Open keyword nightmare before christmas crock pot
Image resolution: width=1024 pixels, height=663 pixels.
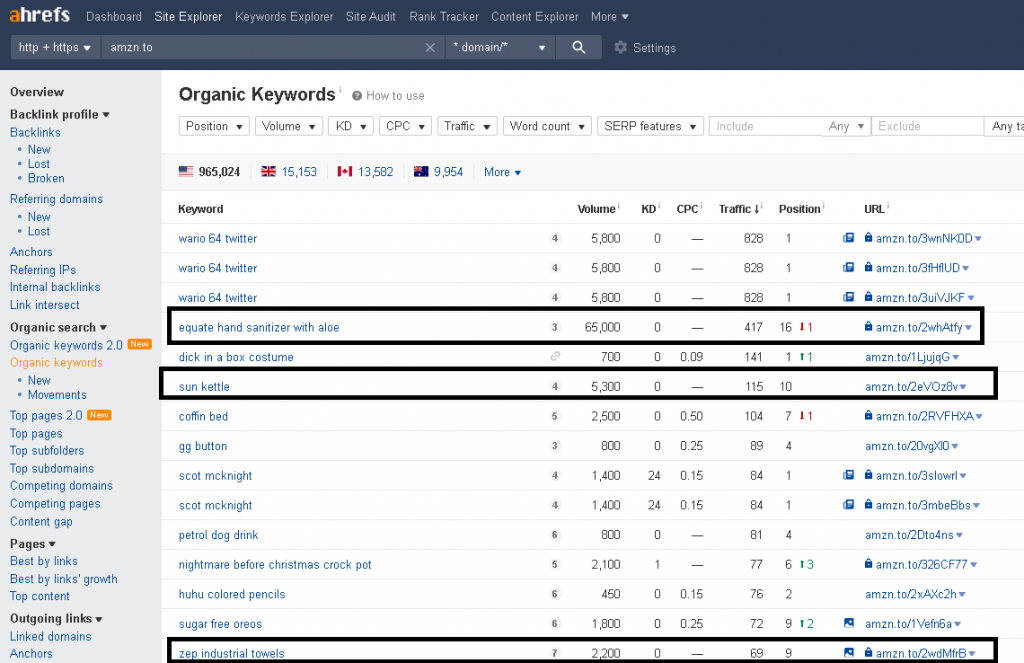(275, 564)
